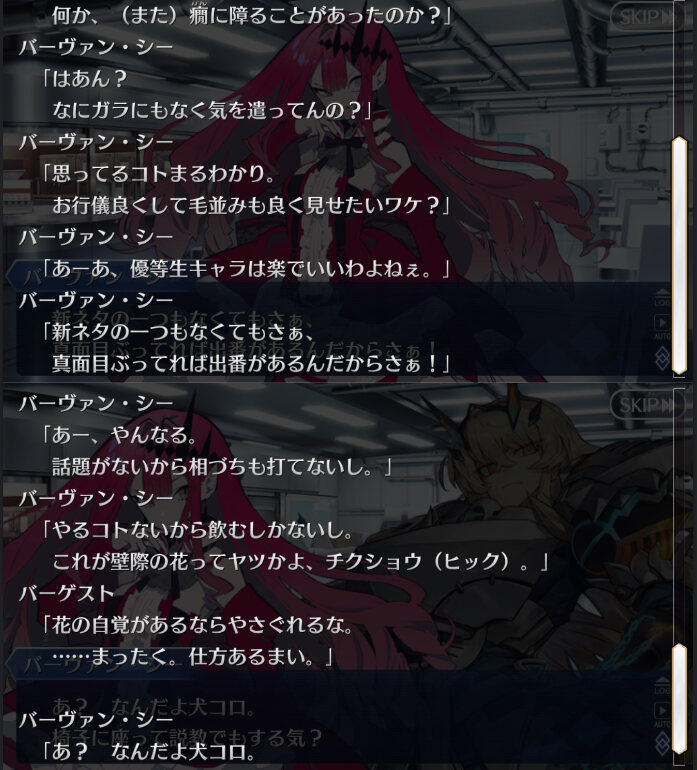Viewport: 697px width, 770px height.
Task: Toggle the AUTO play icon beside the なんだよ犬コロ line
Action: click(x=662, y=715)
